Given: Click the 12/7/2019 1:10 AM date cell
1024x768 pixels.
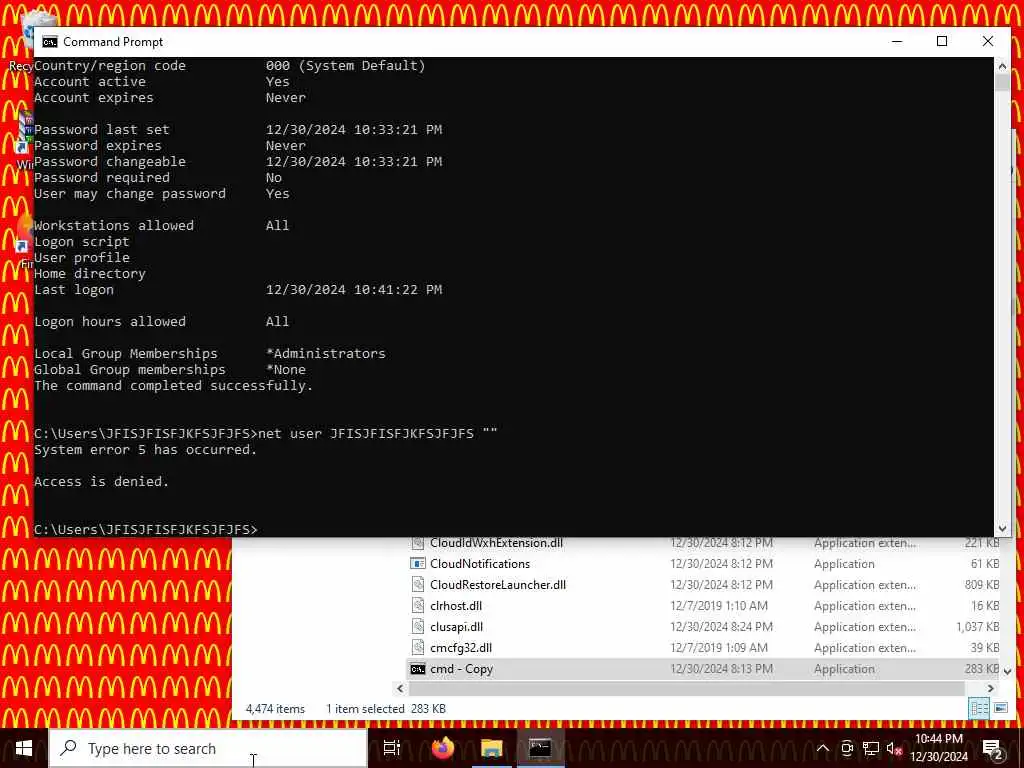Looking at the screenshot, I should [719, 605].
